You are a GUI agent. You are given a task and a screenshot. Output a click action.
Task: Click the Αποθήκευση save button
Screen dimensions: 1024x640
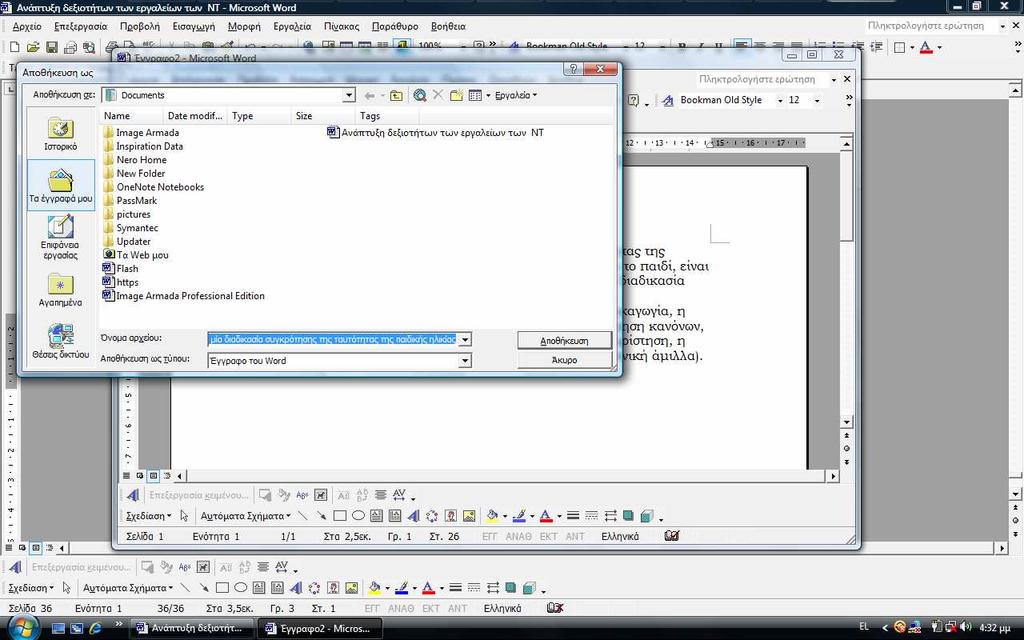pyautogui.click(x=564, y=341)
